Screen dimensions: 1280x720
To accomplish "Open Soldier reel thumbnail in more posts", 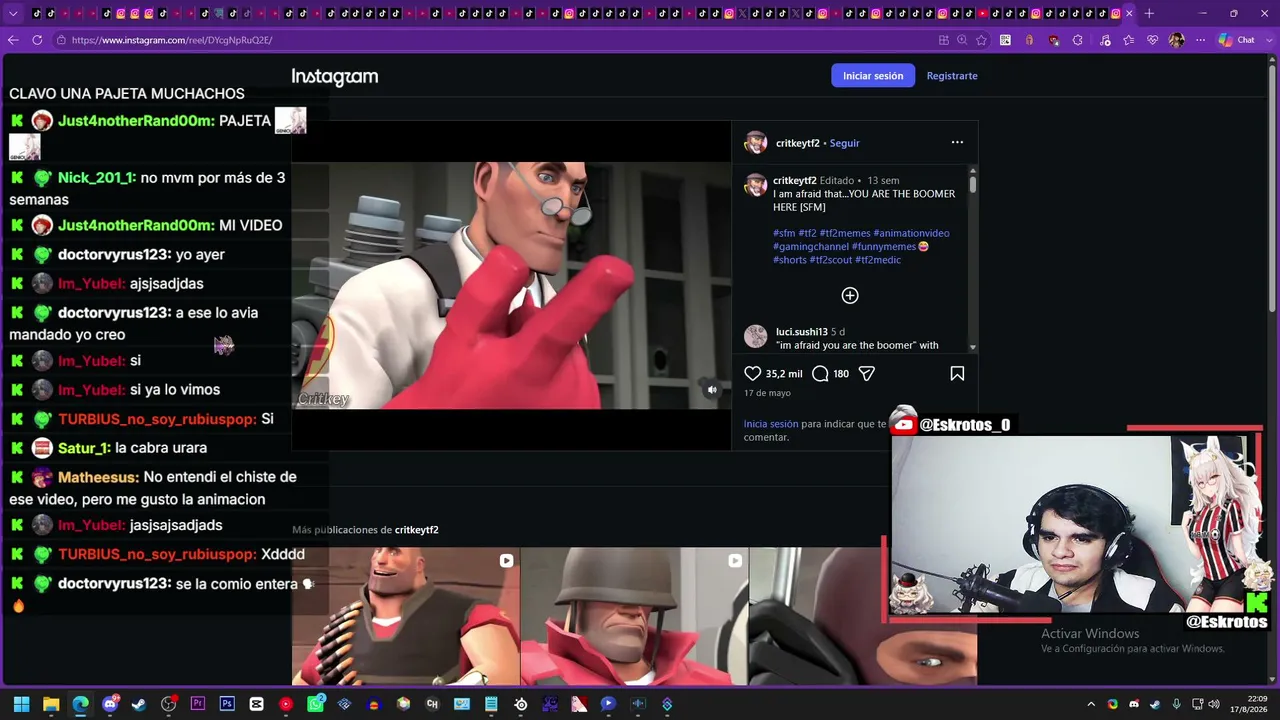I will [634, 616].
